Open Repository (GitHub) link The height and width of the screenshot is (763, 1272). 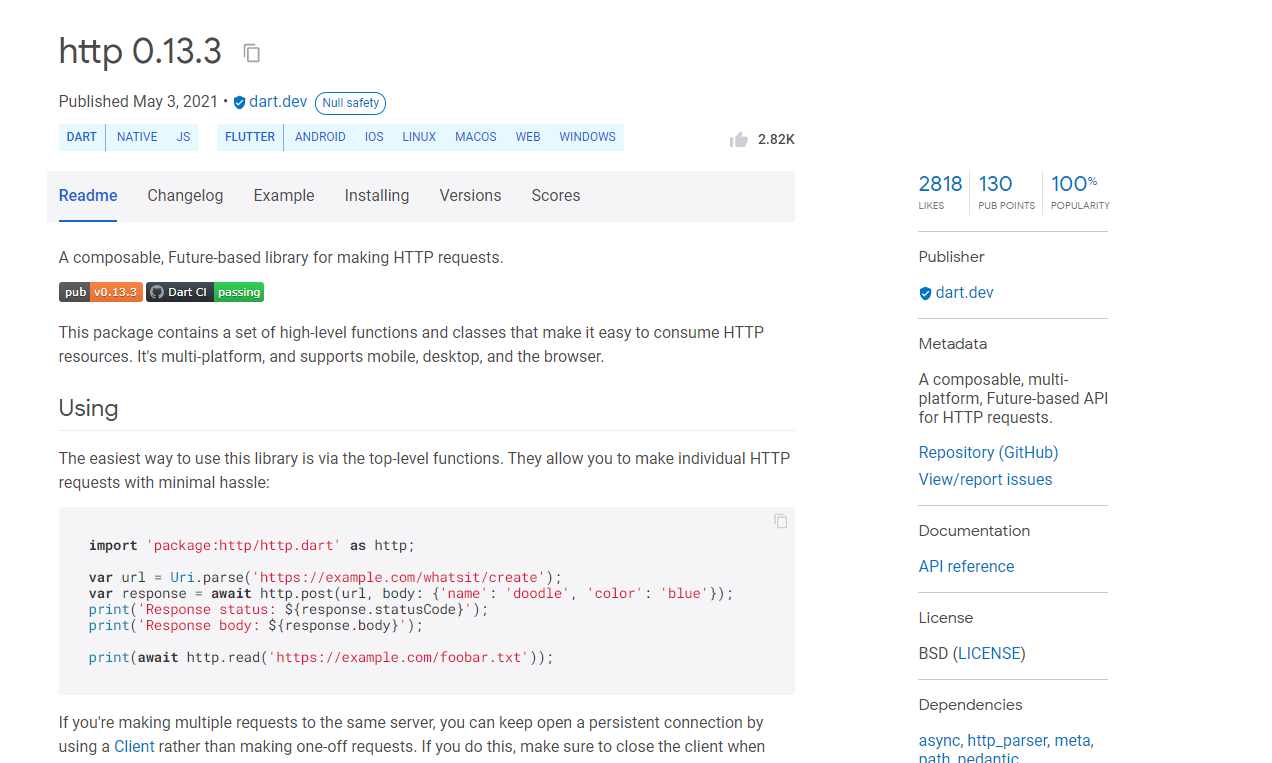click(x=988, y=453)
